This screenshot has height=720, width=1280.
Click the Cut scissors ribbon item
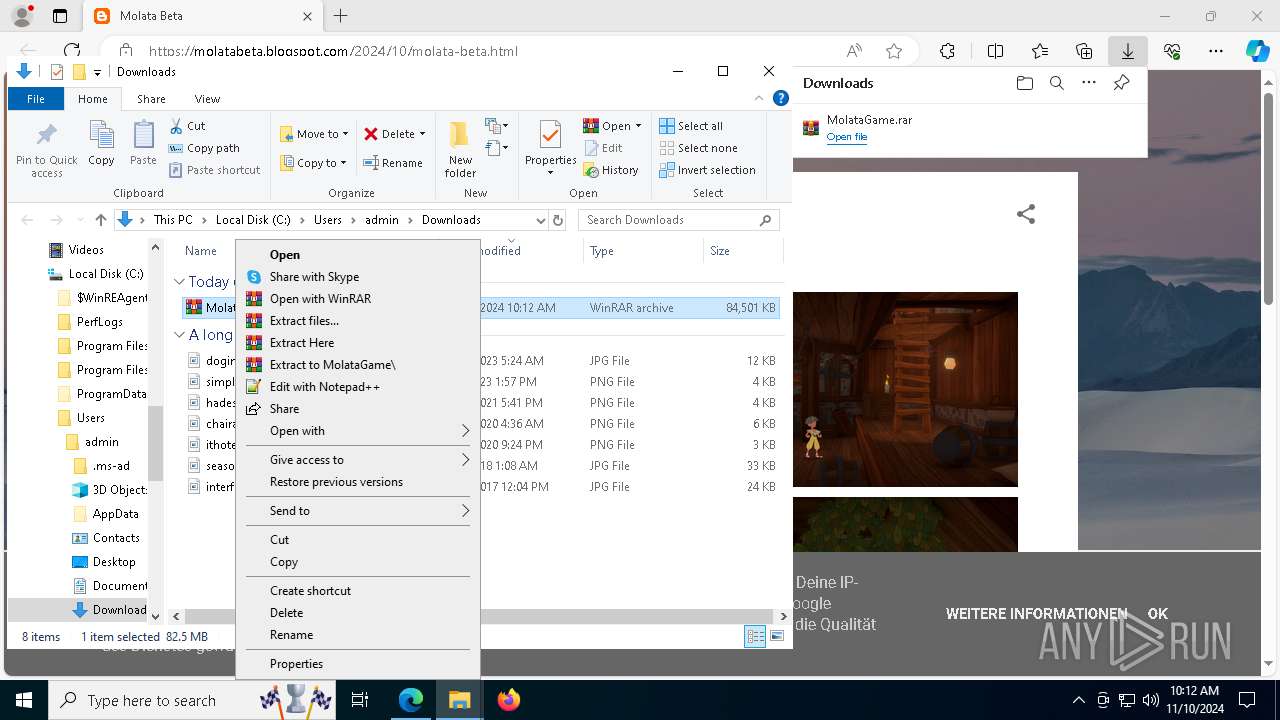(x=187, y=126)
